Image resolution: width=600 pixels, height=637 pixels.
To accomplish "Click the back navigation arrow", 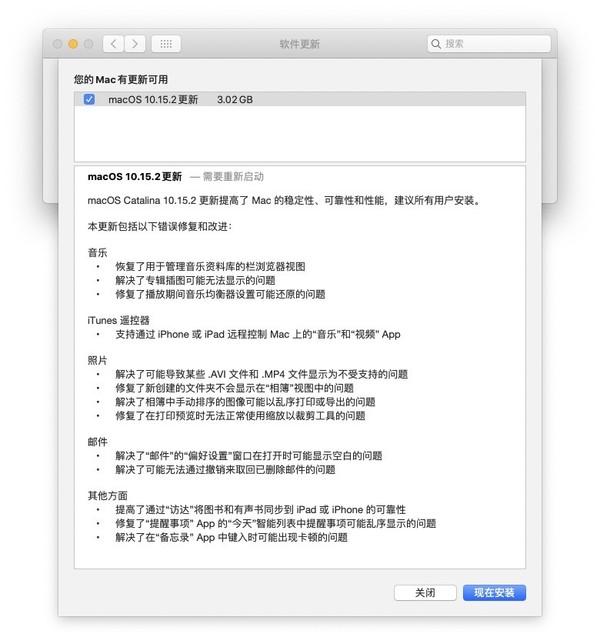I will (x=114, y=44).
